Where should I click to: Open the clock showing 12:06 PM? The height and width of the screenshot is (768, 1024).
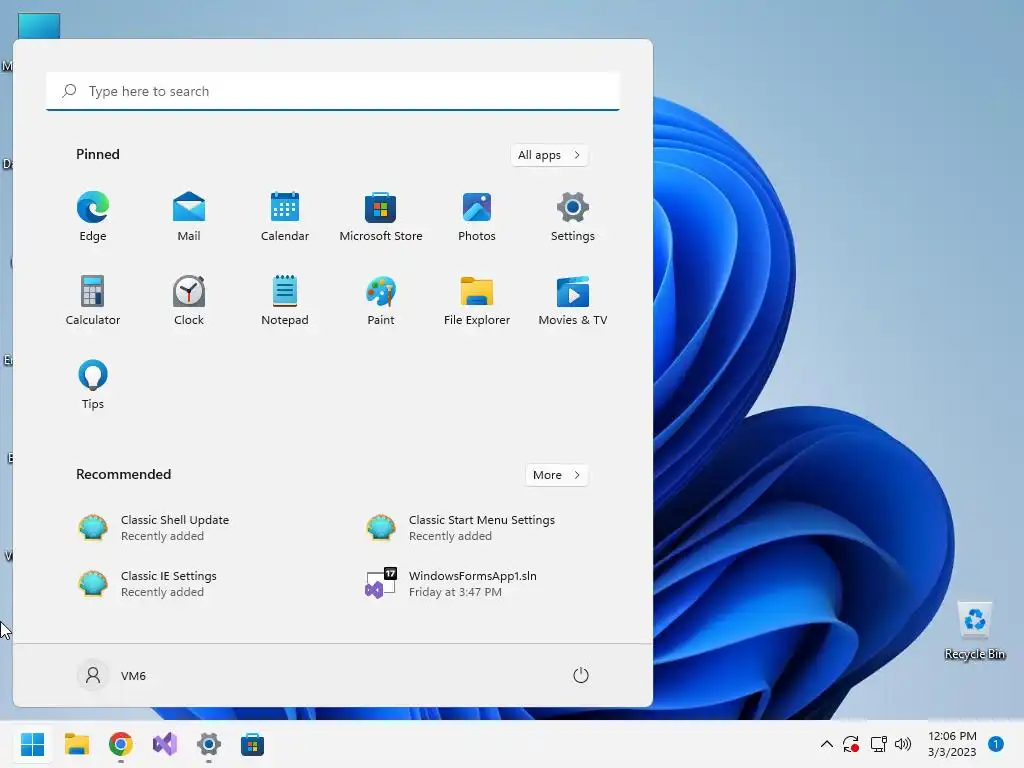pyautogui.click(x=952, y=744)
